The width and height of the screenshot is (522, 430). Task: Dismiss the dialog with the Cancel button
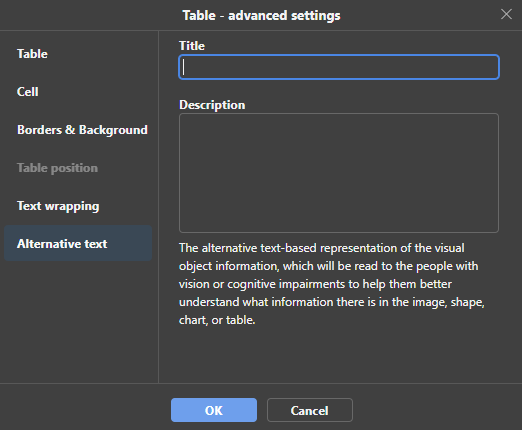[310, 410]
